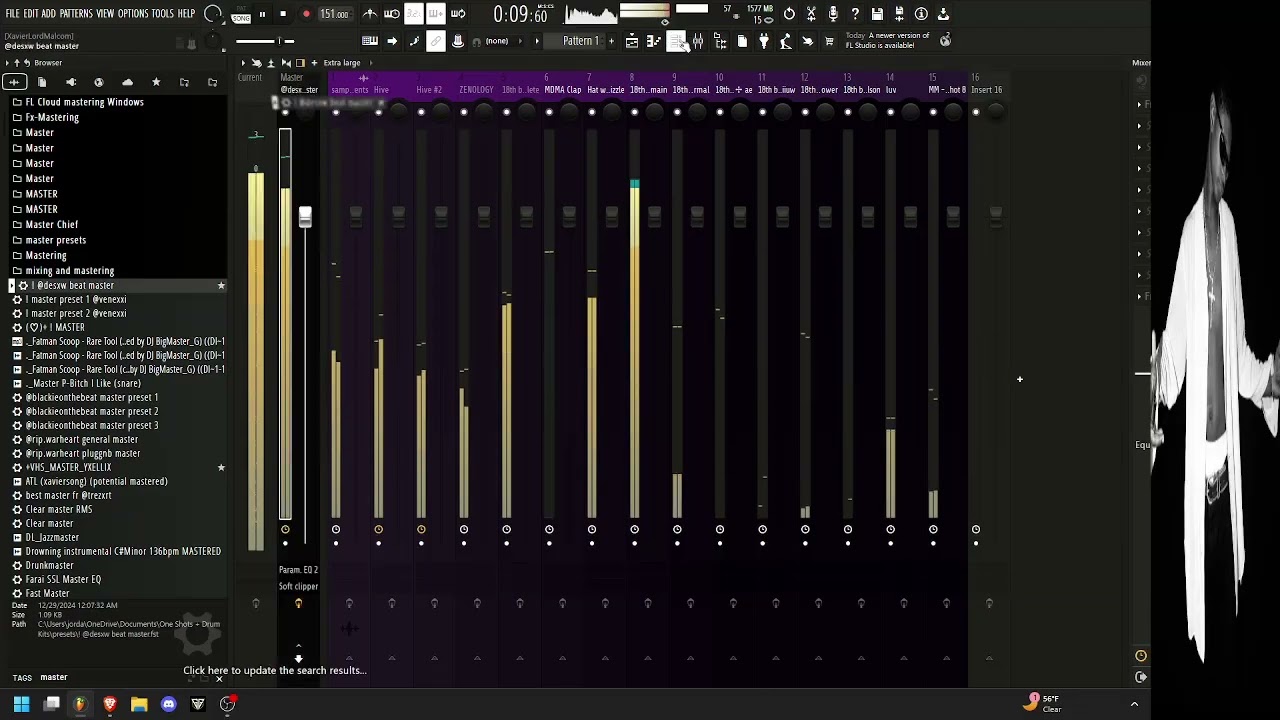Click the download arrow icon in top toolbar
Screen dimensions: 1280x720
tap(943, 14)
